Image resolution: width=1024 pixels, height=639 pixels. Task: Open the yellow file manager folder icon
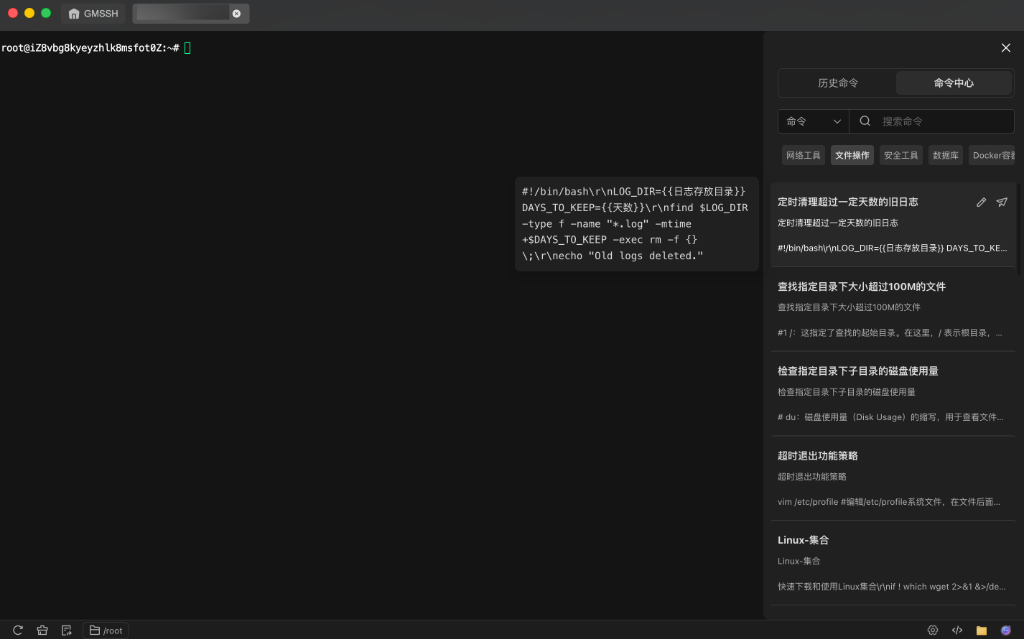981,630
